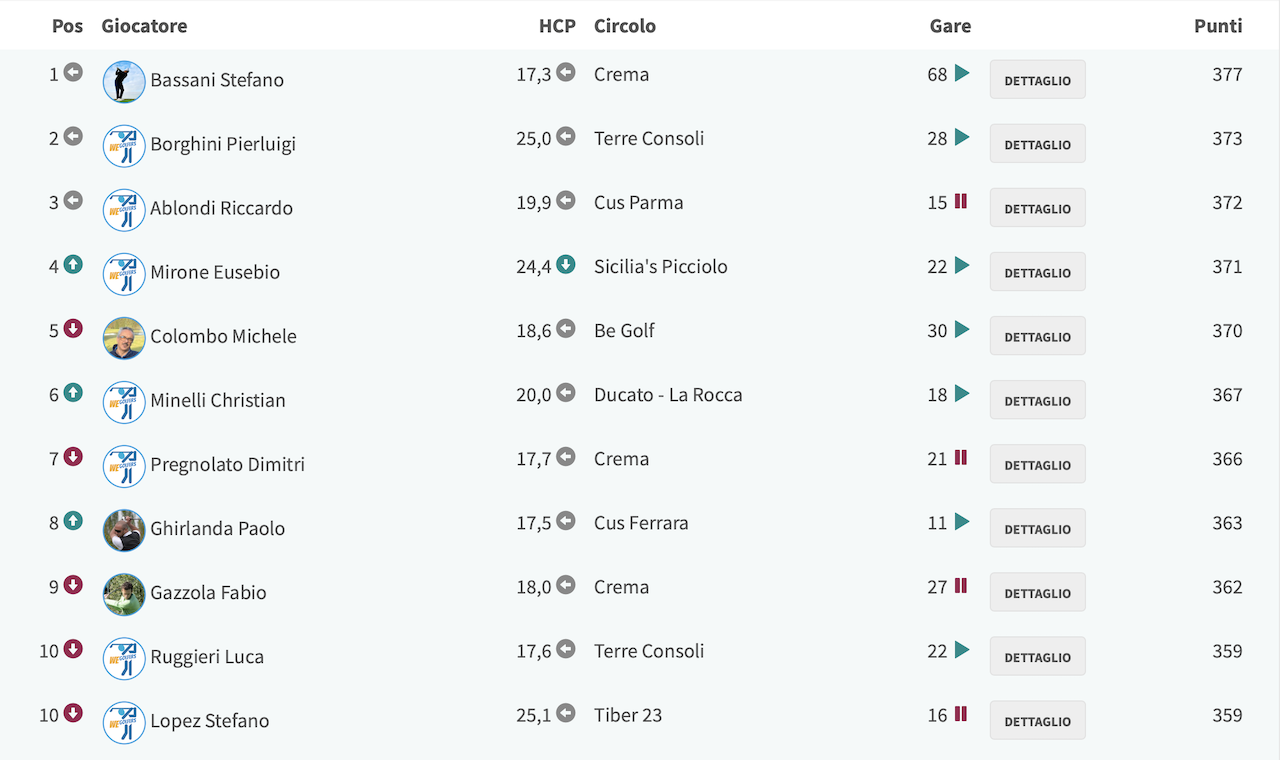This screenshot has width=1280, height=760.
Task: Click the pause icon in Pregnolato Dimitri's row
Action: coord(961,457)
